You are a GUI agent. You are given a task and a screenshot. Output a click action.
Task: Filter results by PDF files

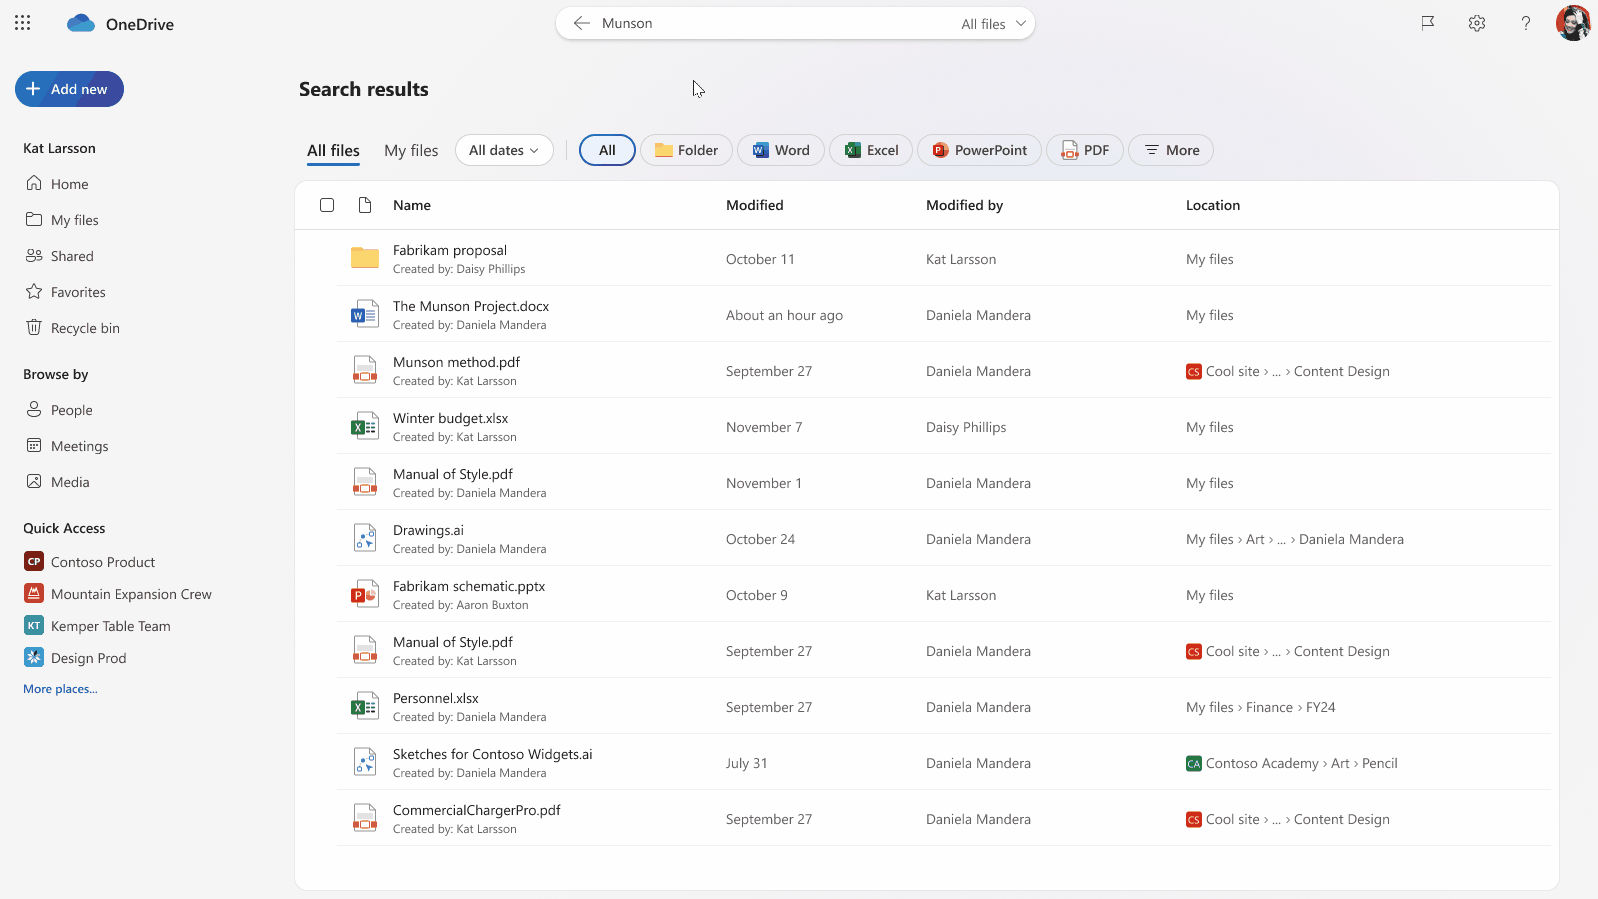(1085, 150)
